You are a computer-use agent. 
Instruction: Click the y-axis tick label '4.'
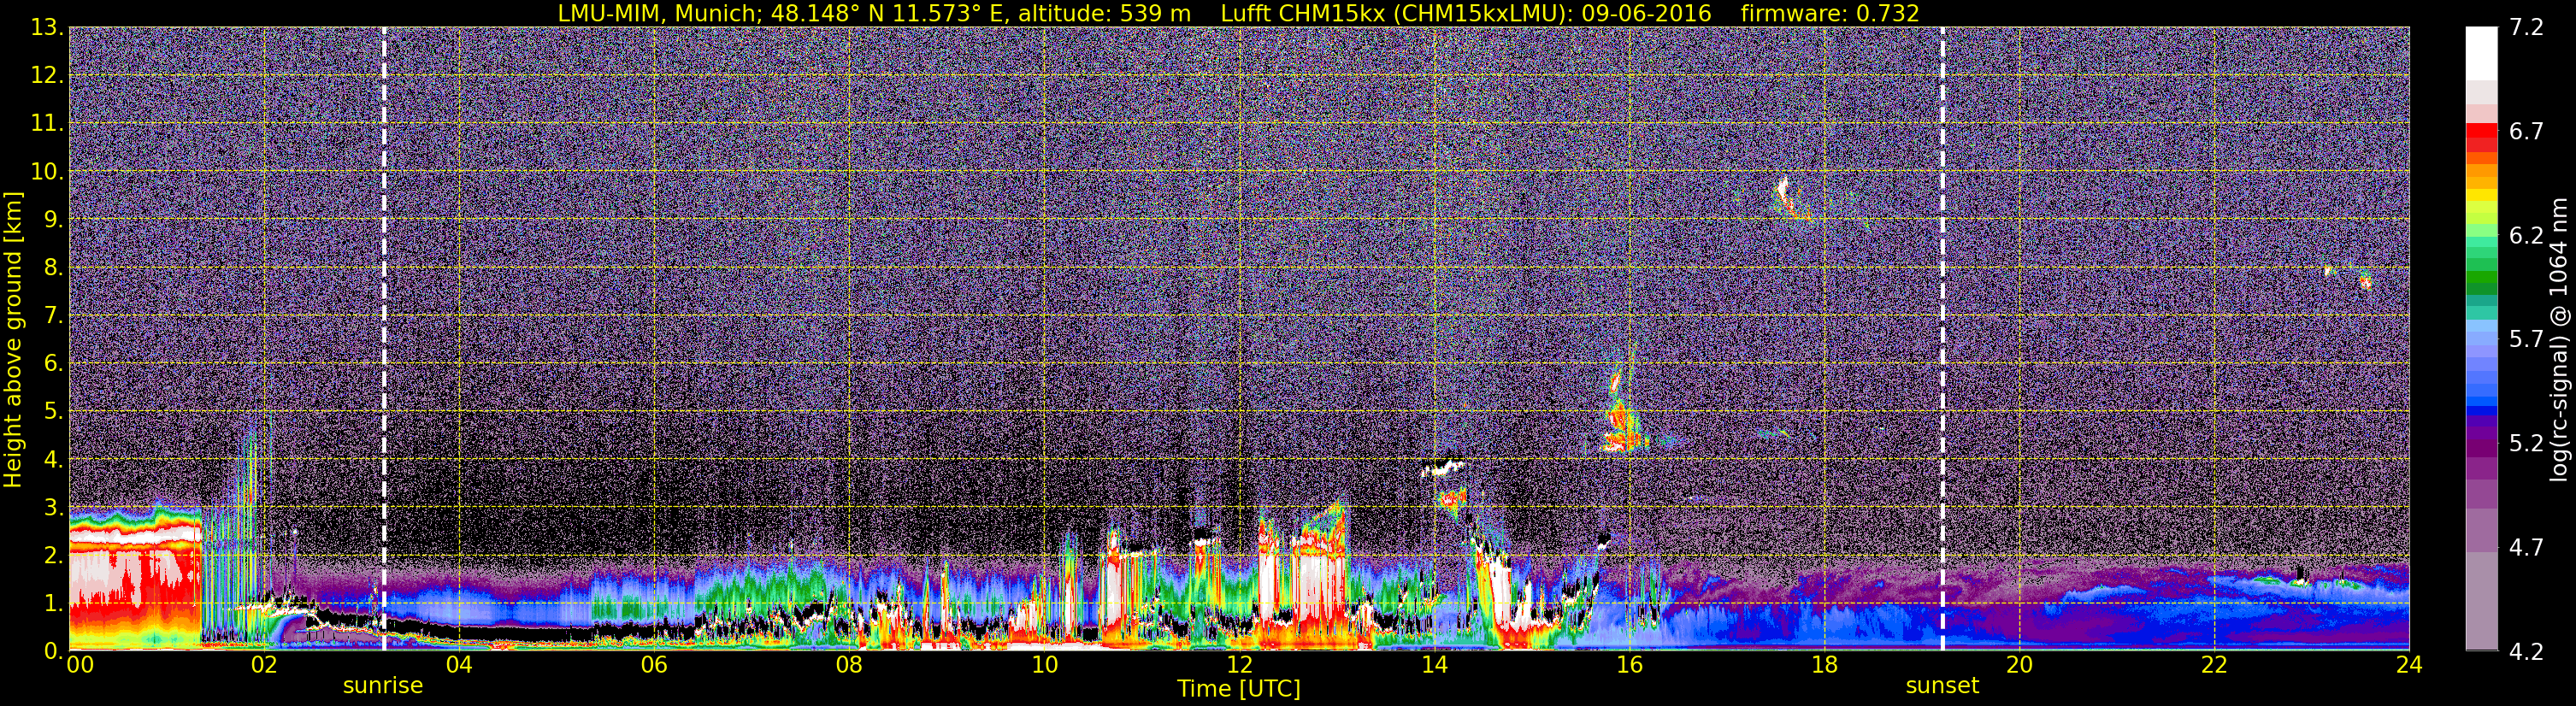click(x=53, y=459)
